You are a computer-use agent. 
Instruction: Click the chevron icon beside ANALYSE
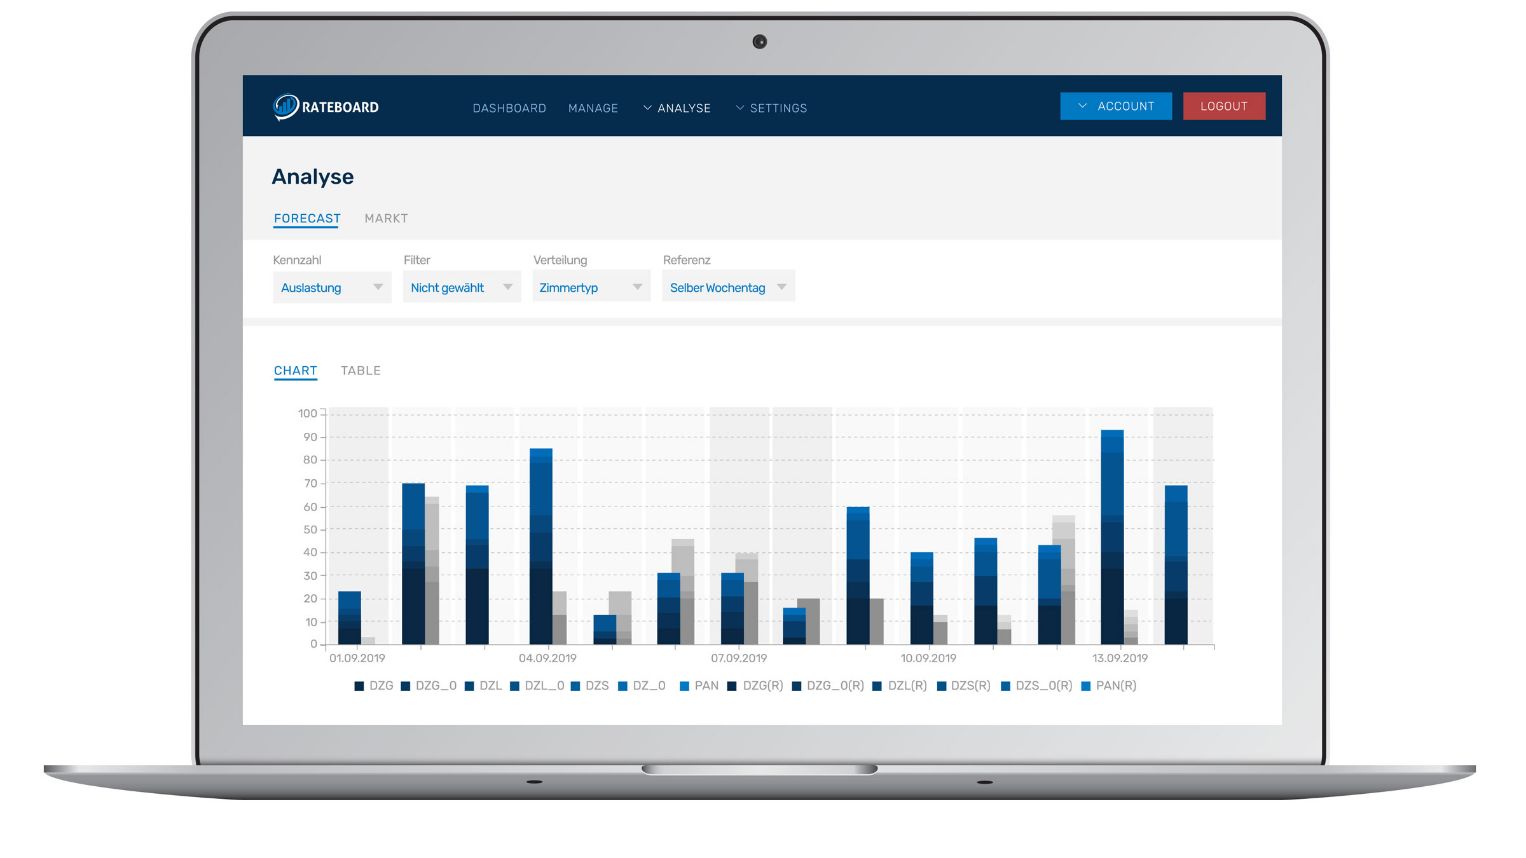click(647, 107)
